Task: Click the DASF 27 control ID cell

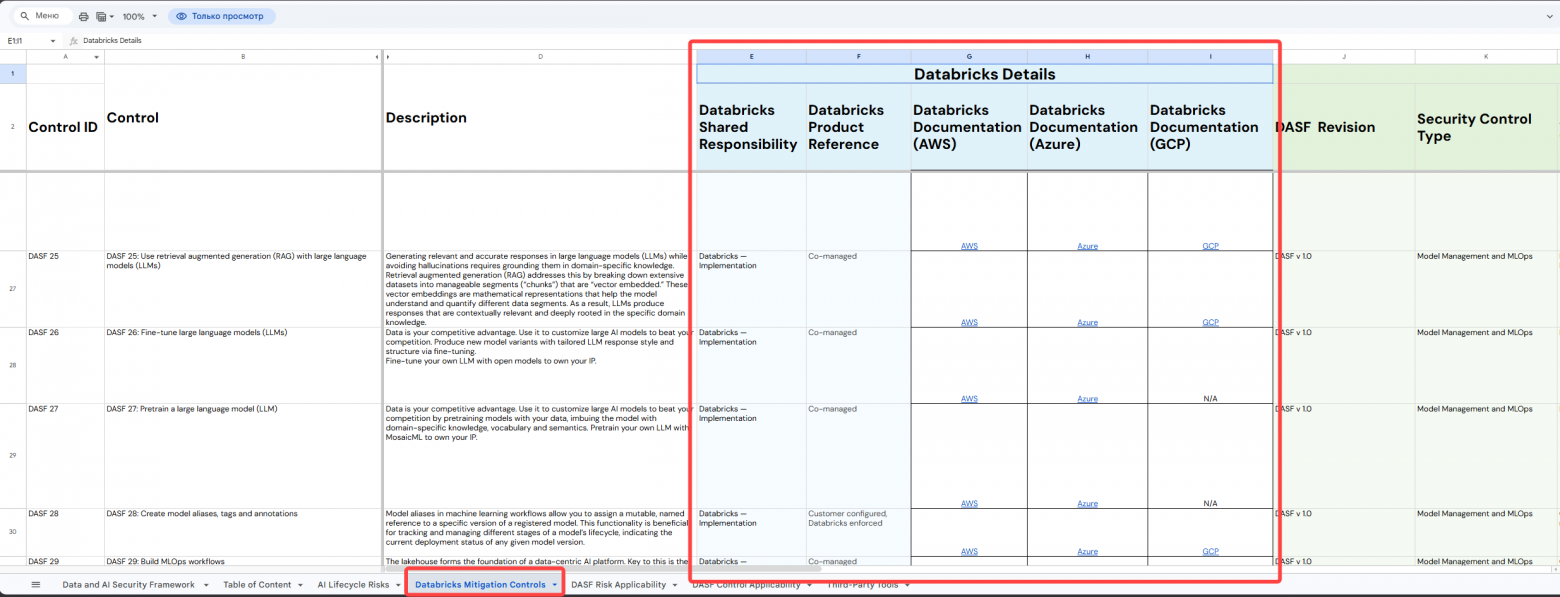Action: click(65, 456)
